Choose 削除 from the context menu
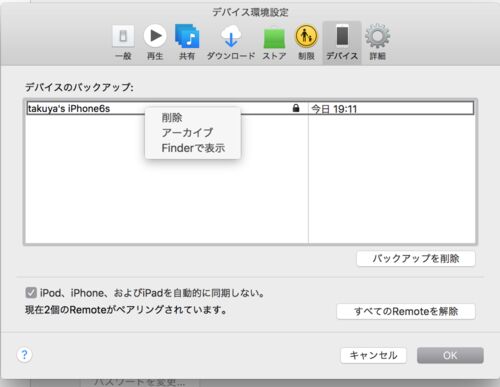This screenshot has width=500, height=387. coord(192,117)
